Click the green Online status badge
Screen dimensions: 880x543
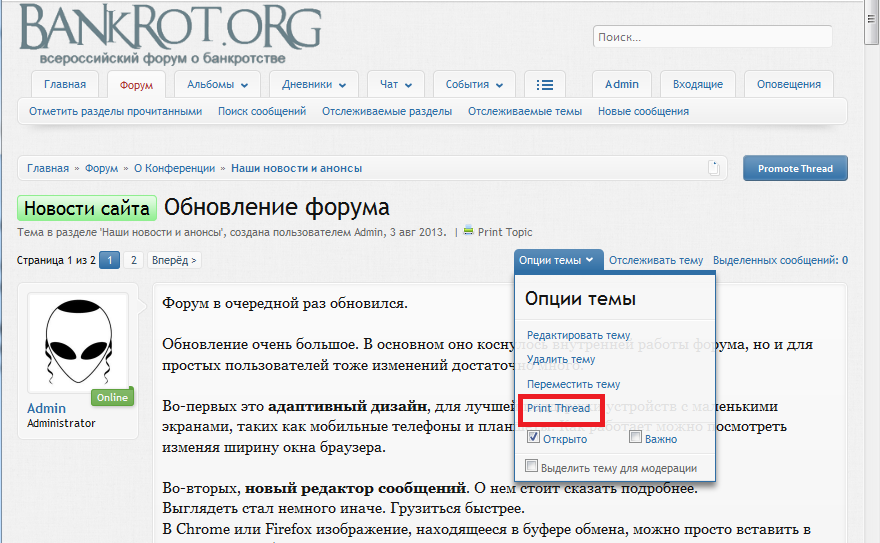112,397
